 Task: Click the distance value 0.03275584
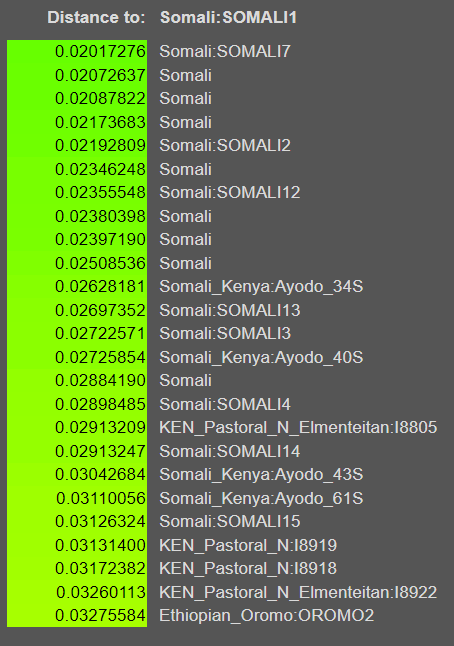point(100,616)
